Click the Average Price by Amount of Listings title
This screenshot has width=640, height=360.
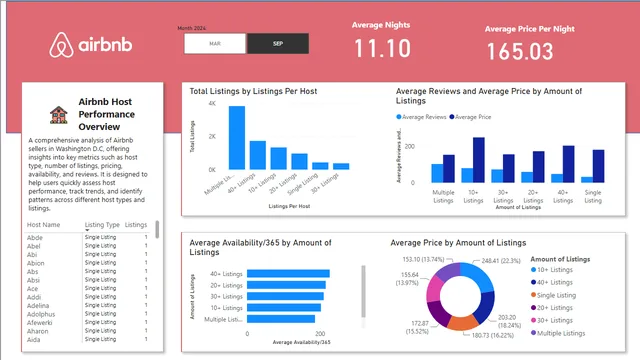click(x=458, y=243)
